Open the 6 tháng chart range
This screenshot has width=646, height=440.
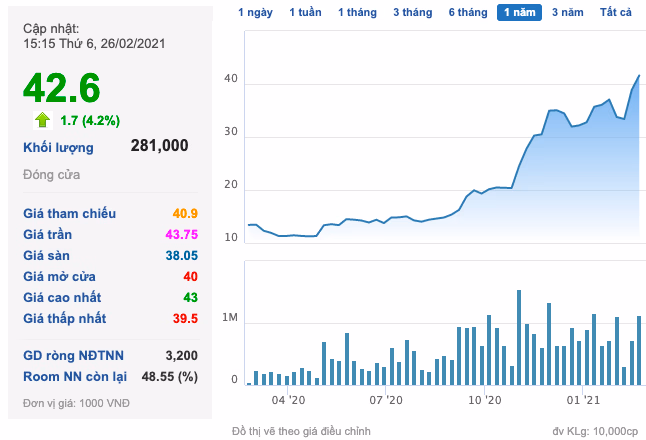pos(467,12)
